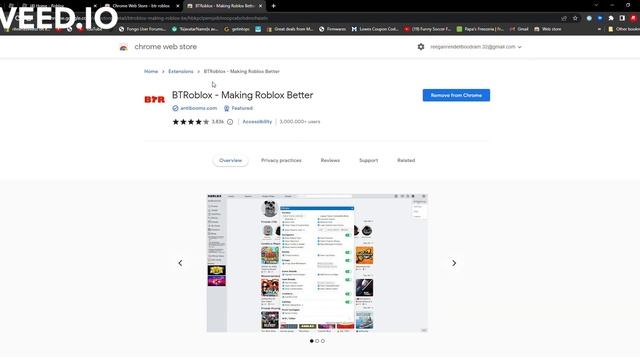Open the Funny Soccer YouTube bookmark
This screenshot has height=360, width=640.
click(x=427, y=29)
